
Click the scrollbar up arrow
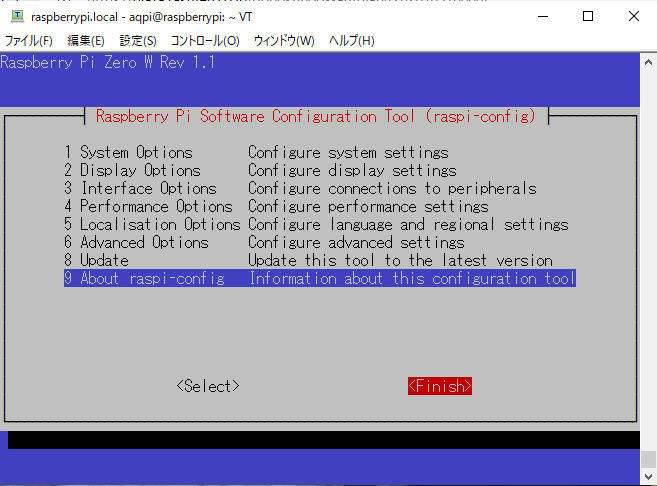click(648, 62)
